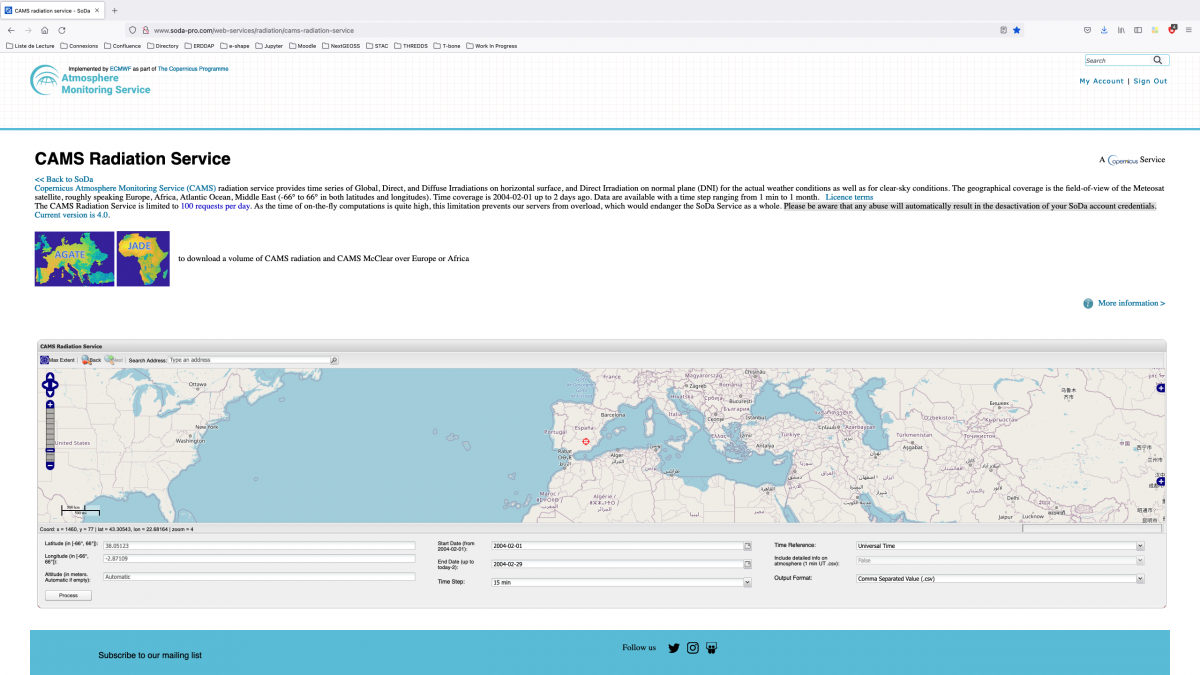Bookmark the page with the star icon
The image size is (1200, 675).
pos(1017,30)
